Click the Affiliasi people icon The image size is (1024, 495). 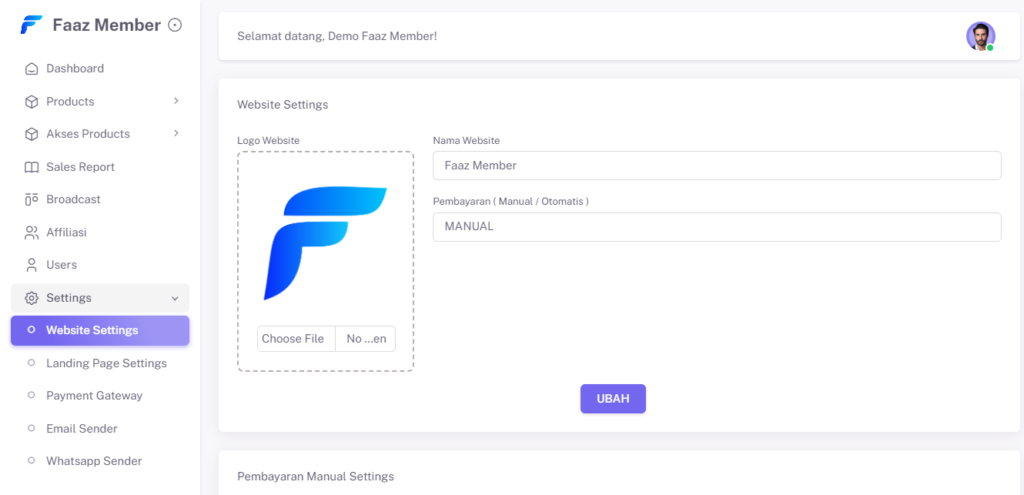click(x=31, y=233)
